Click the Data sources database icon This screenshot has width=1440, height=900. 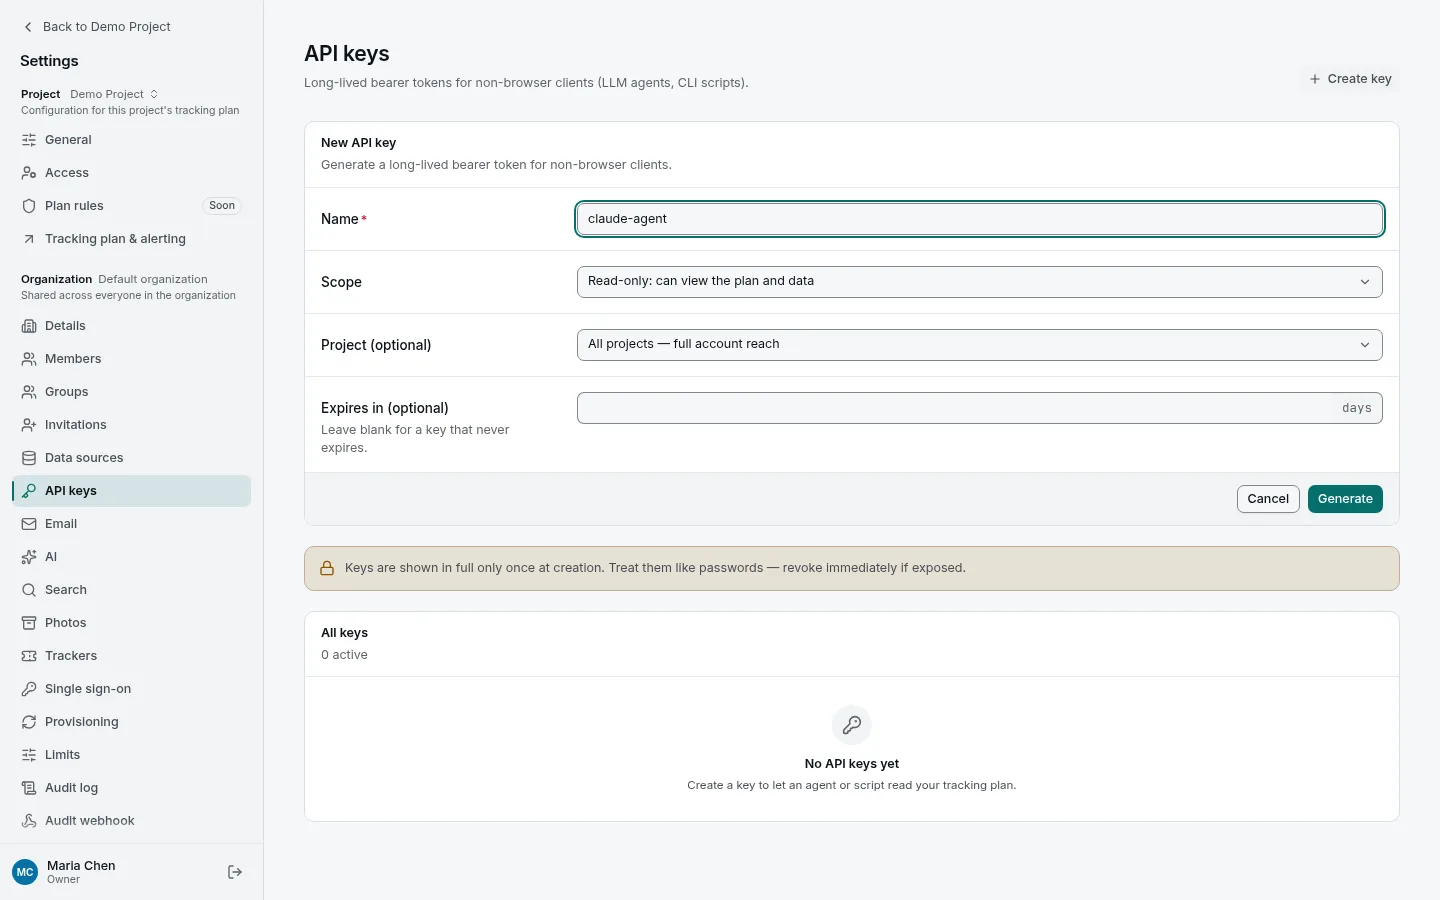tap(29, 458)
